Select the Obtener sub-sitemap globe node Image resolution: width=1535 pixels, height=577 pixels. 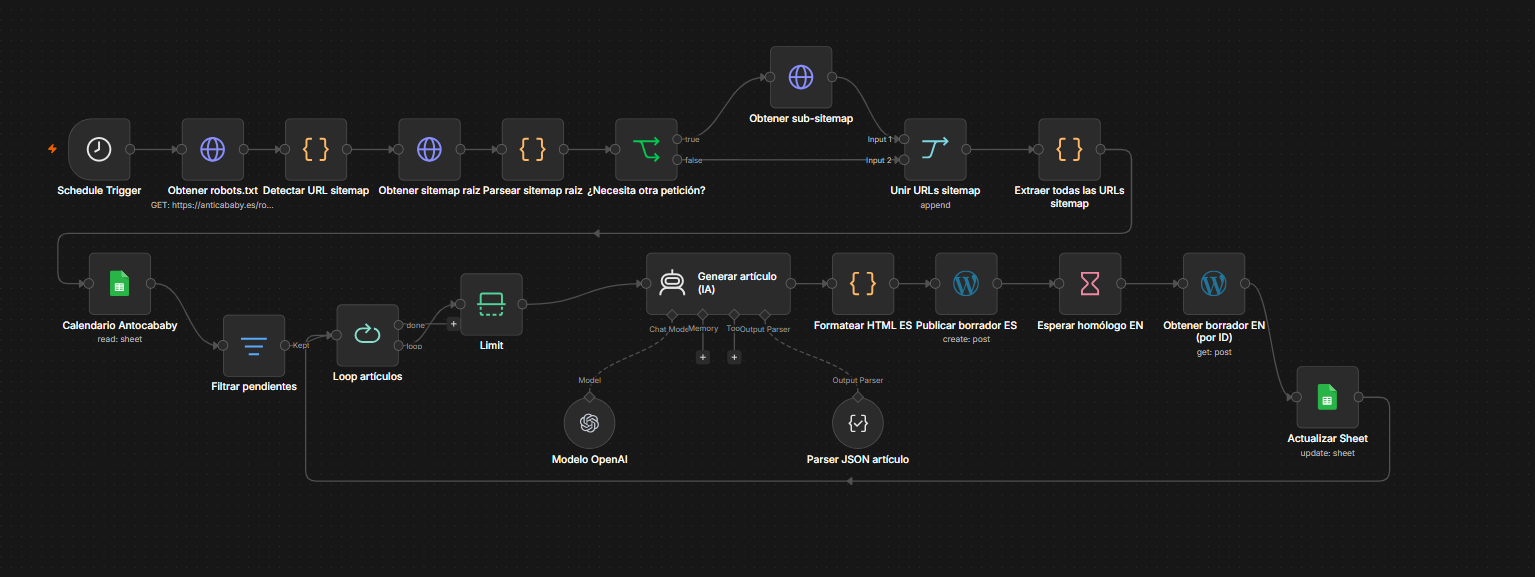click(x=801, y=77)
